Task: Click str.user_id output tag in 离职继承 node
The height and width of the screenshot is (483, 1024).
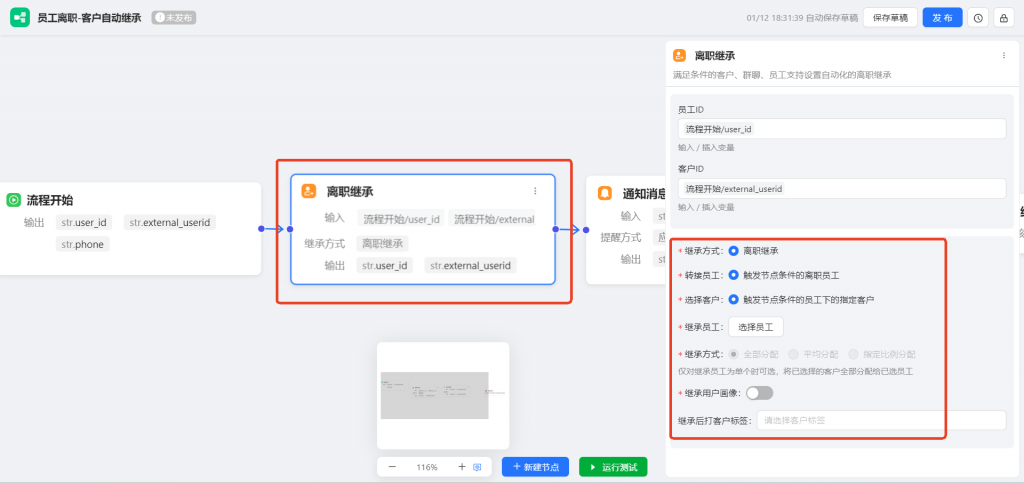Action: pyautogui.click(x=385, y=265)
